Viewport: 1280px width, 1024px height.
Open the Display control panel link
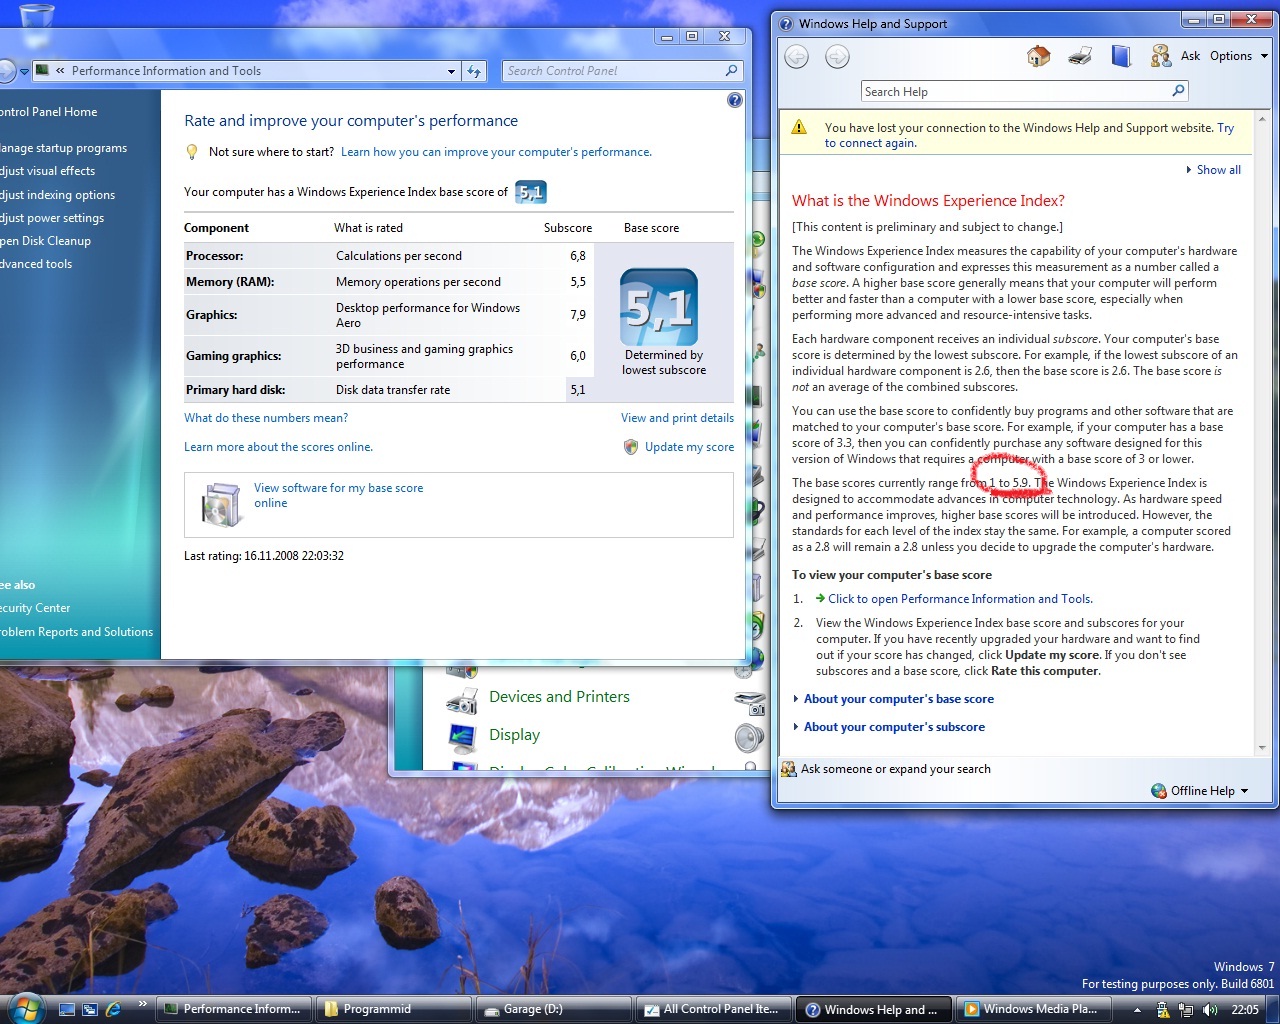514,735
